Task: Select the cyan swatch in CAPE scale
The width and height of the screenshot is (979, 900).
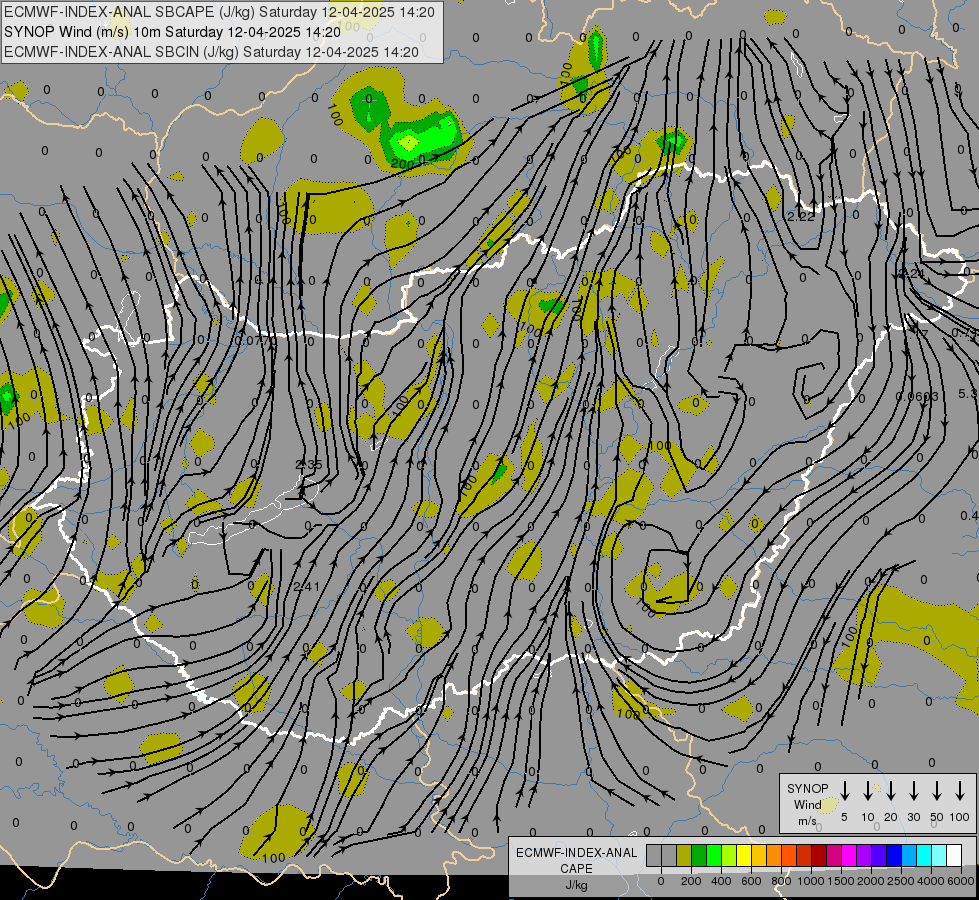Action: [924, 855]
